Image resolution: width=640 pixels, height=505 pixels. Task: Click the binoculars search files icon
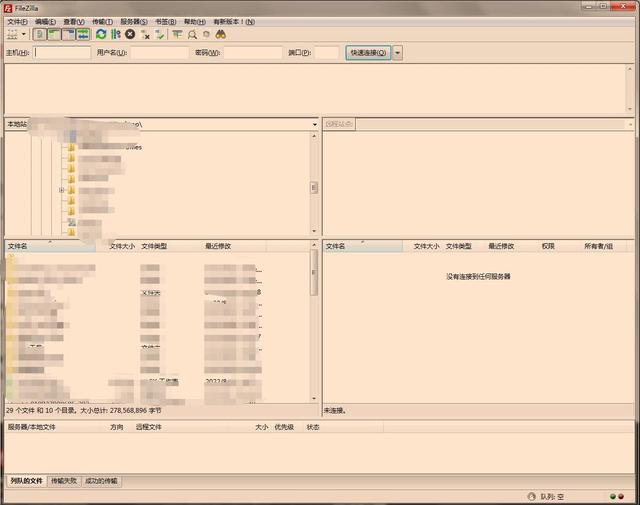(221, 34)
